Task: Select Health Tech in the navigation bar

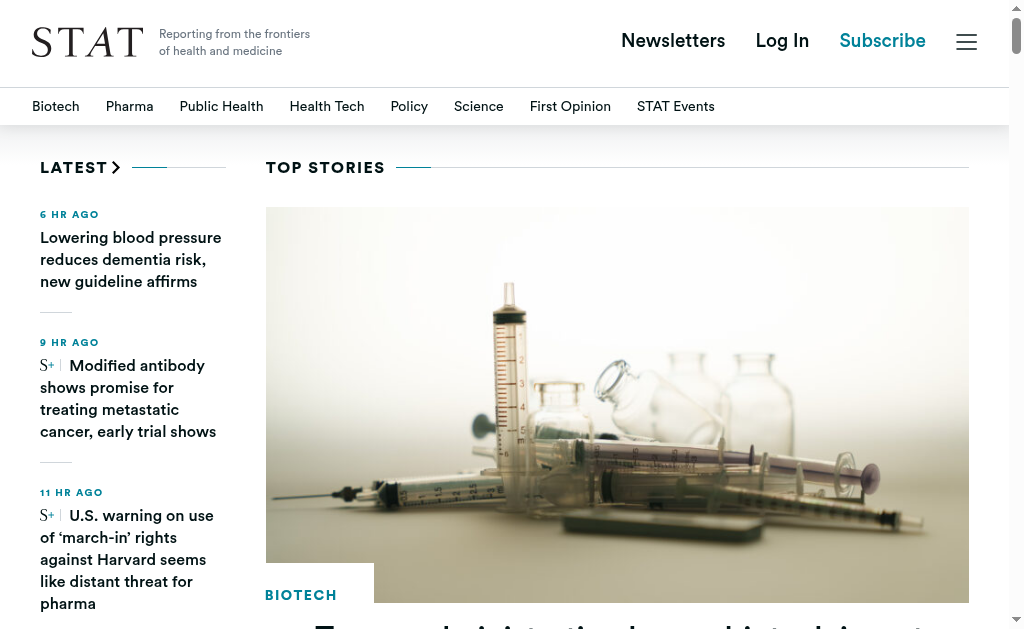Action: (x=327, y=106)
